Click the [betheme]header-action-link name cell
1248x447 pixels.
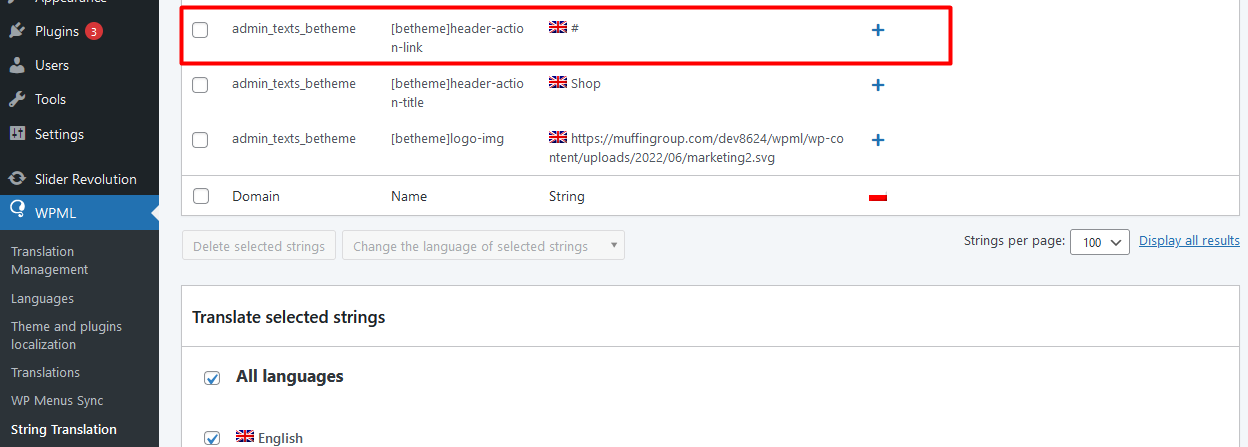[457, 38]
